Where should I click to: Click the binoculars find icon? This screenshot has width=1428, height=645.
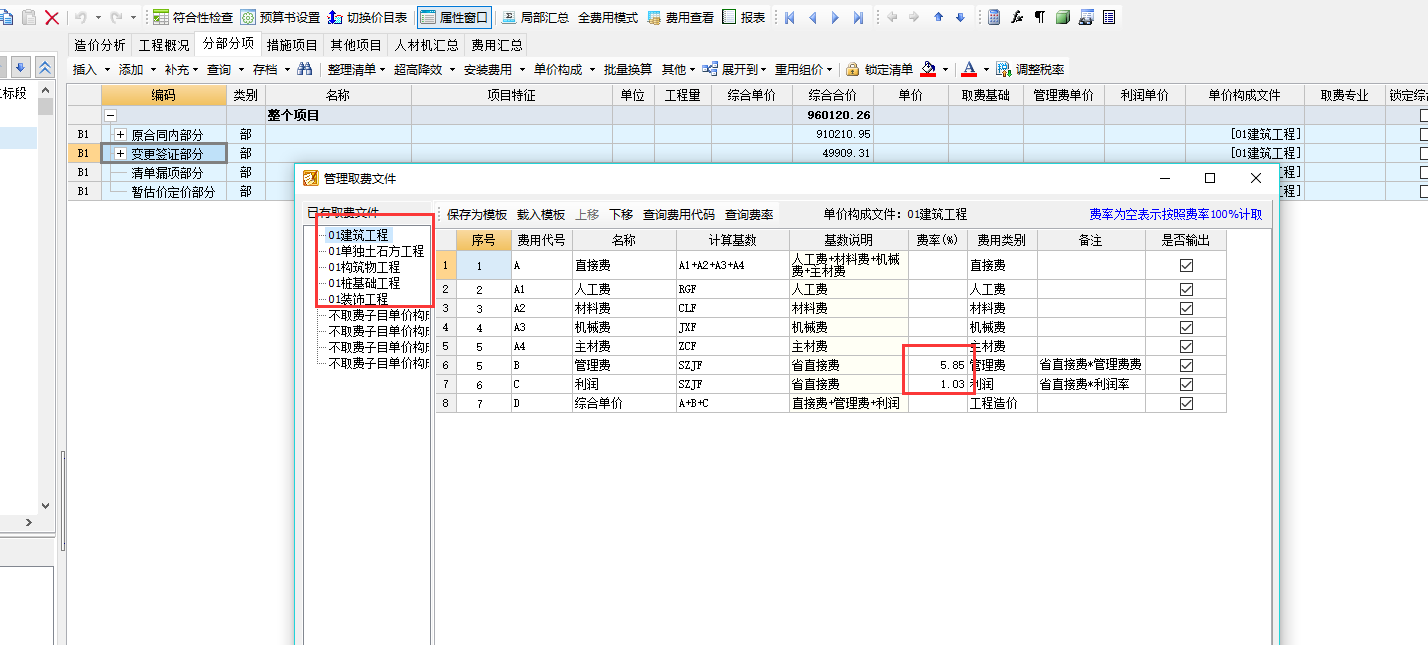[x=306, y=69]
